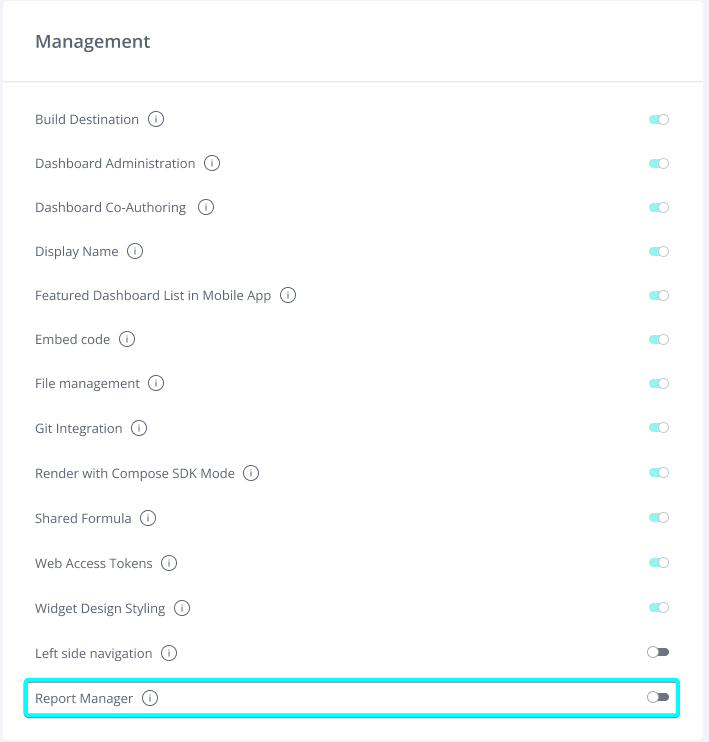Click the Embed code info icon
This screenshot has height=742, width=709.
(x=127, y=340)
